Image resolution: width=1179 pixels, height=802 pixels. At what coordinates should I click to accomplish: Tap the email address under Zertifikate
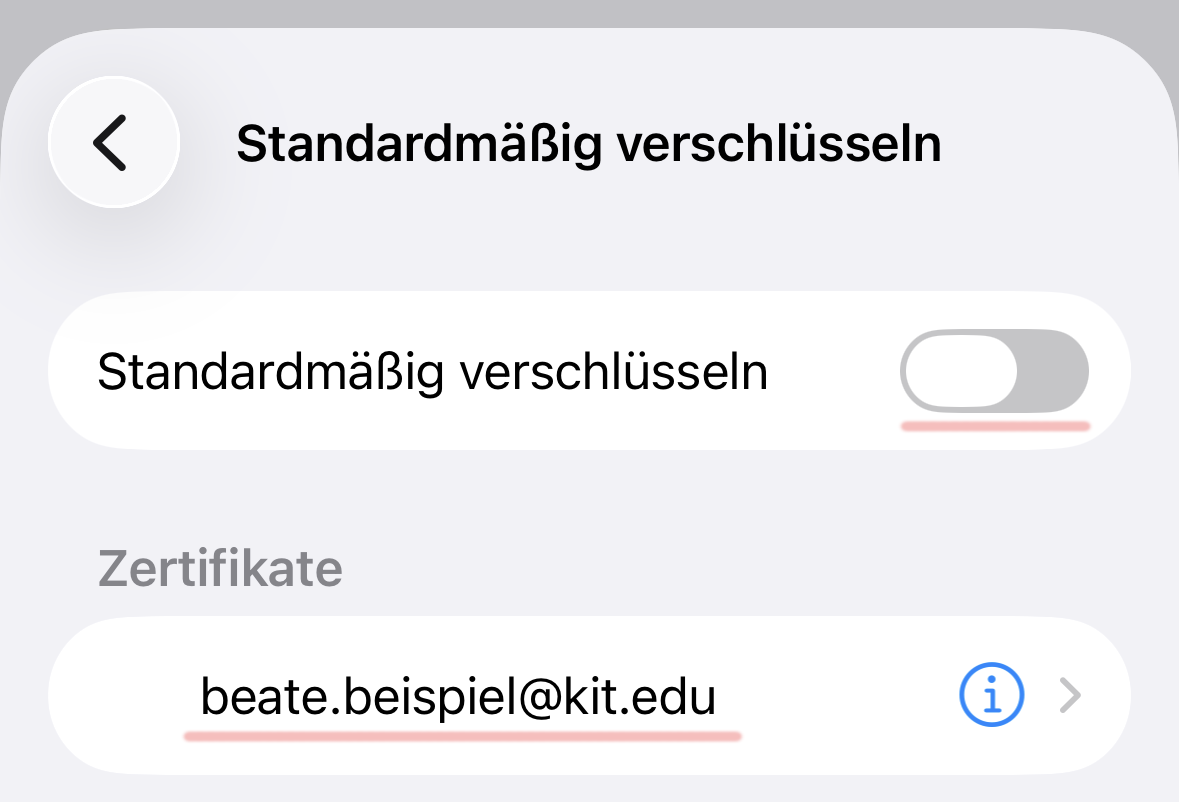pos(459,696)
